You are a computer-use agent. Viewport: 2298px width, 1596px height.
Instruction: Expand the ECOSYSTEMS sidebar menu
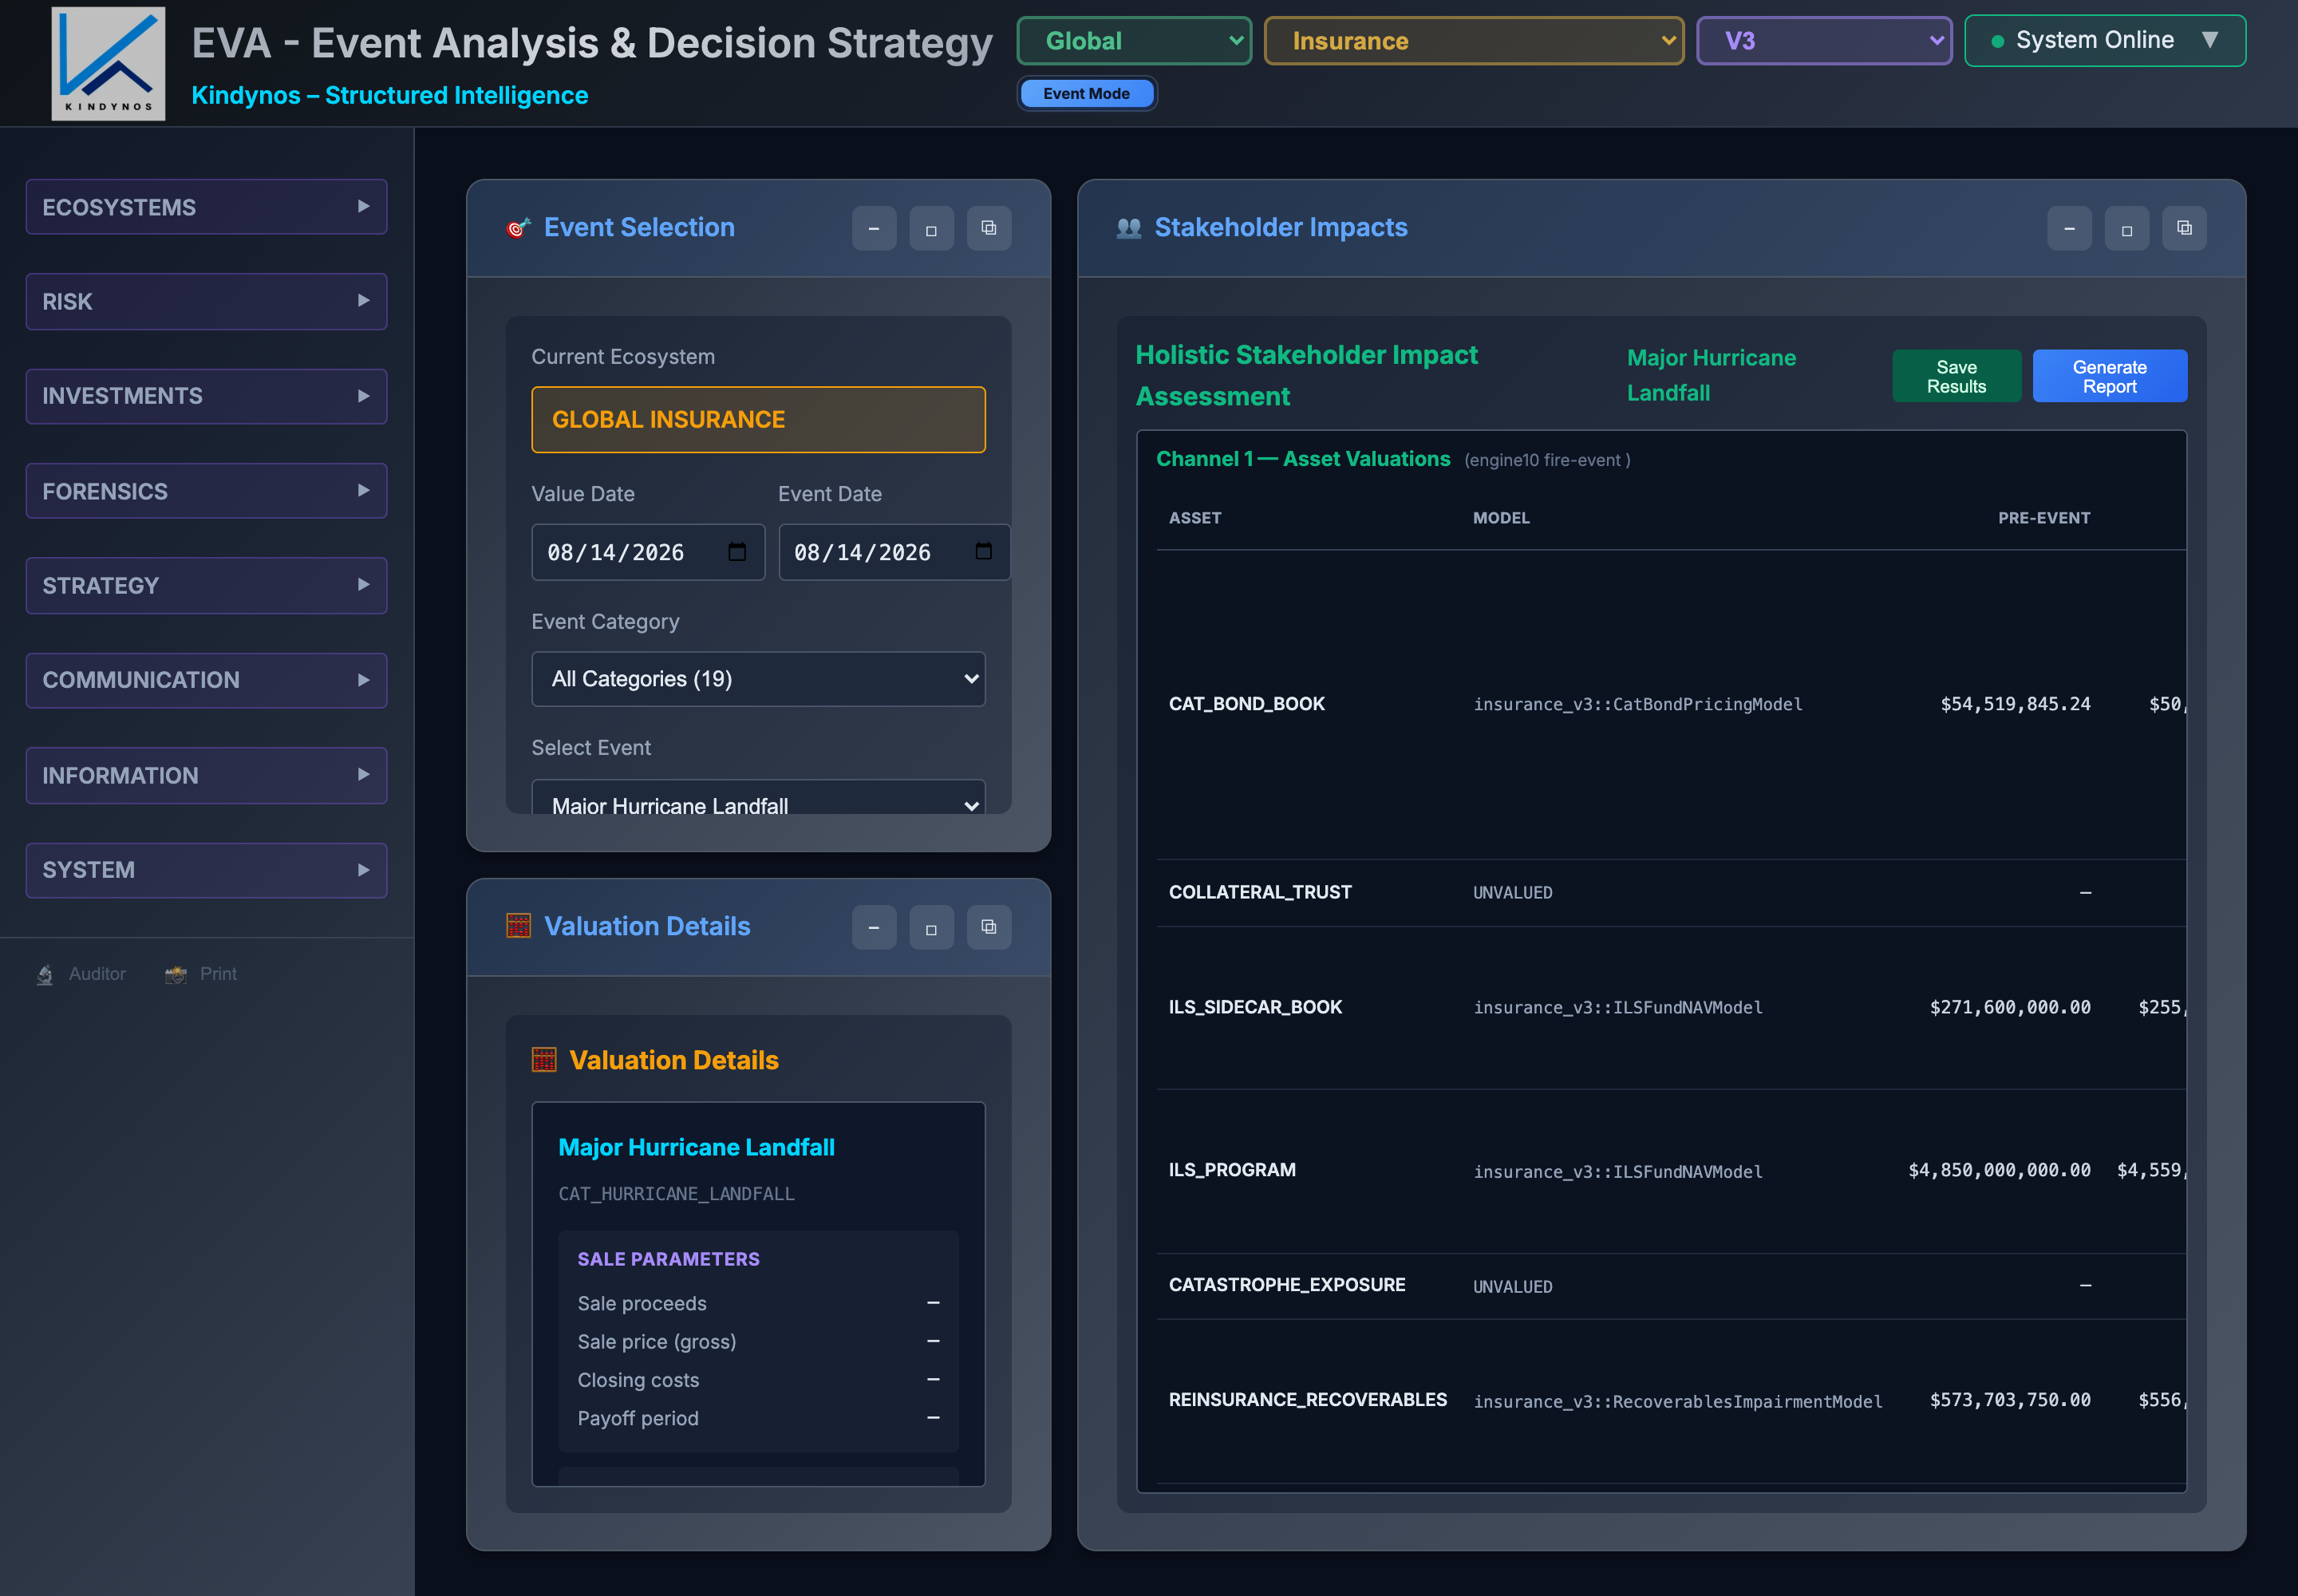tap(206, 207)
